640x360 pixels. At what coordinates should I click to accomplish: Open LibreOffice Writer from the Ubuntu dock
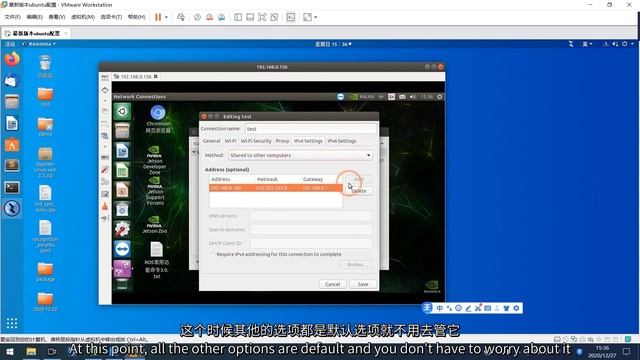click(x=12, y=123)
